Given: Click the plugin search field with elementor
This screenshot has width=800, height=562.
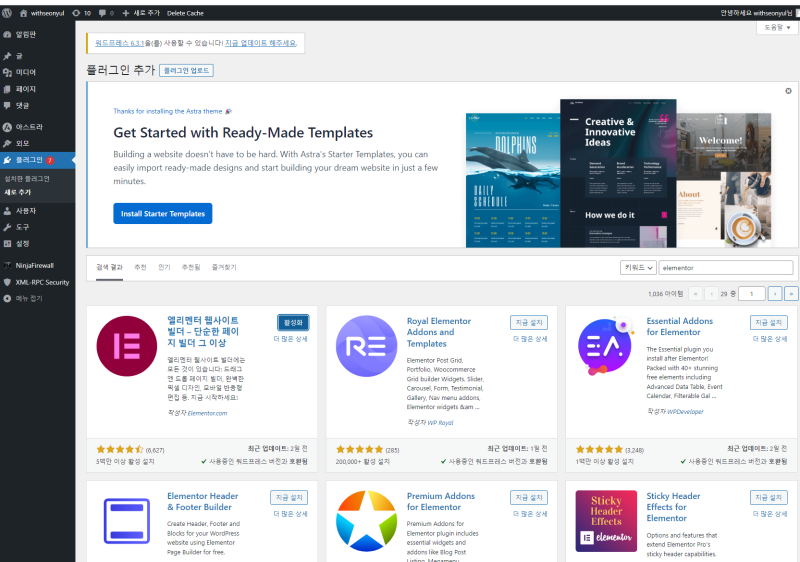Looking at the screenshot, I should point(726,267).
